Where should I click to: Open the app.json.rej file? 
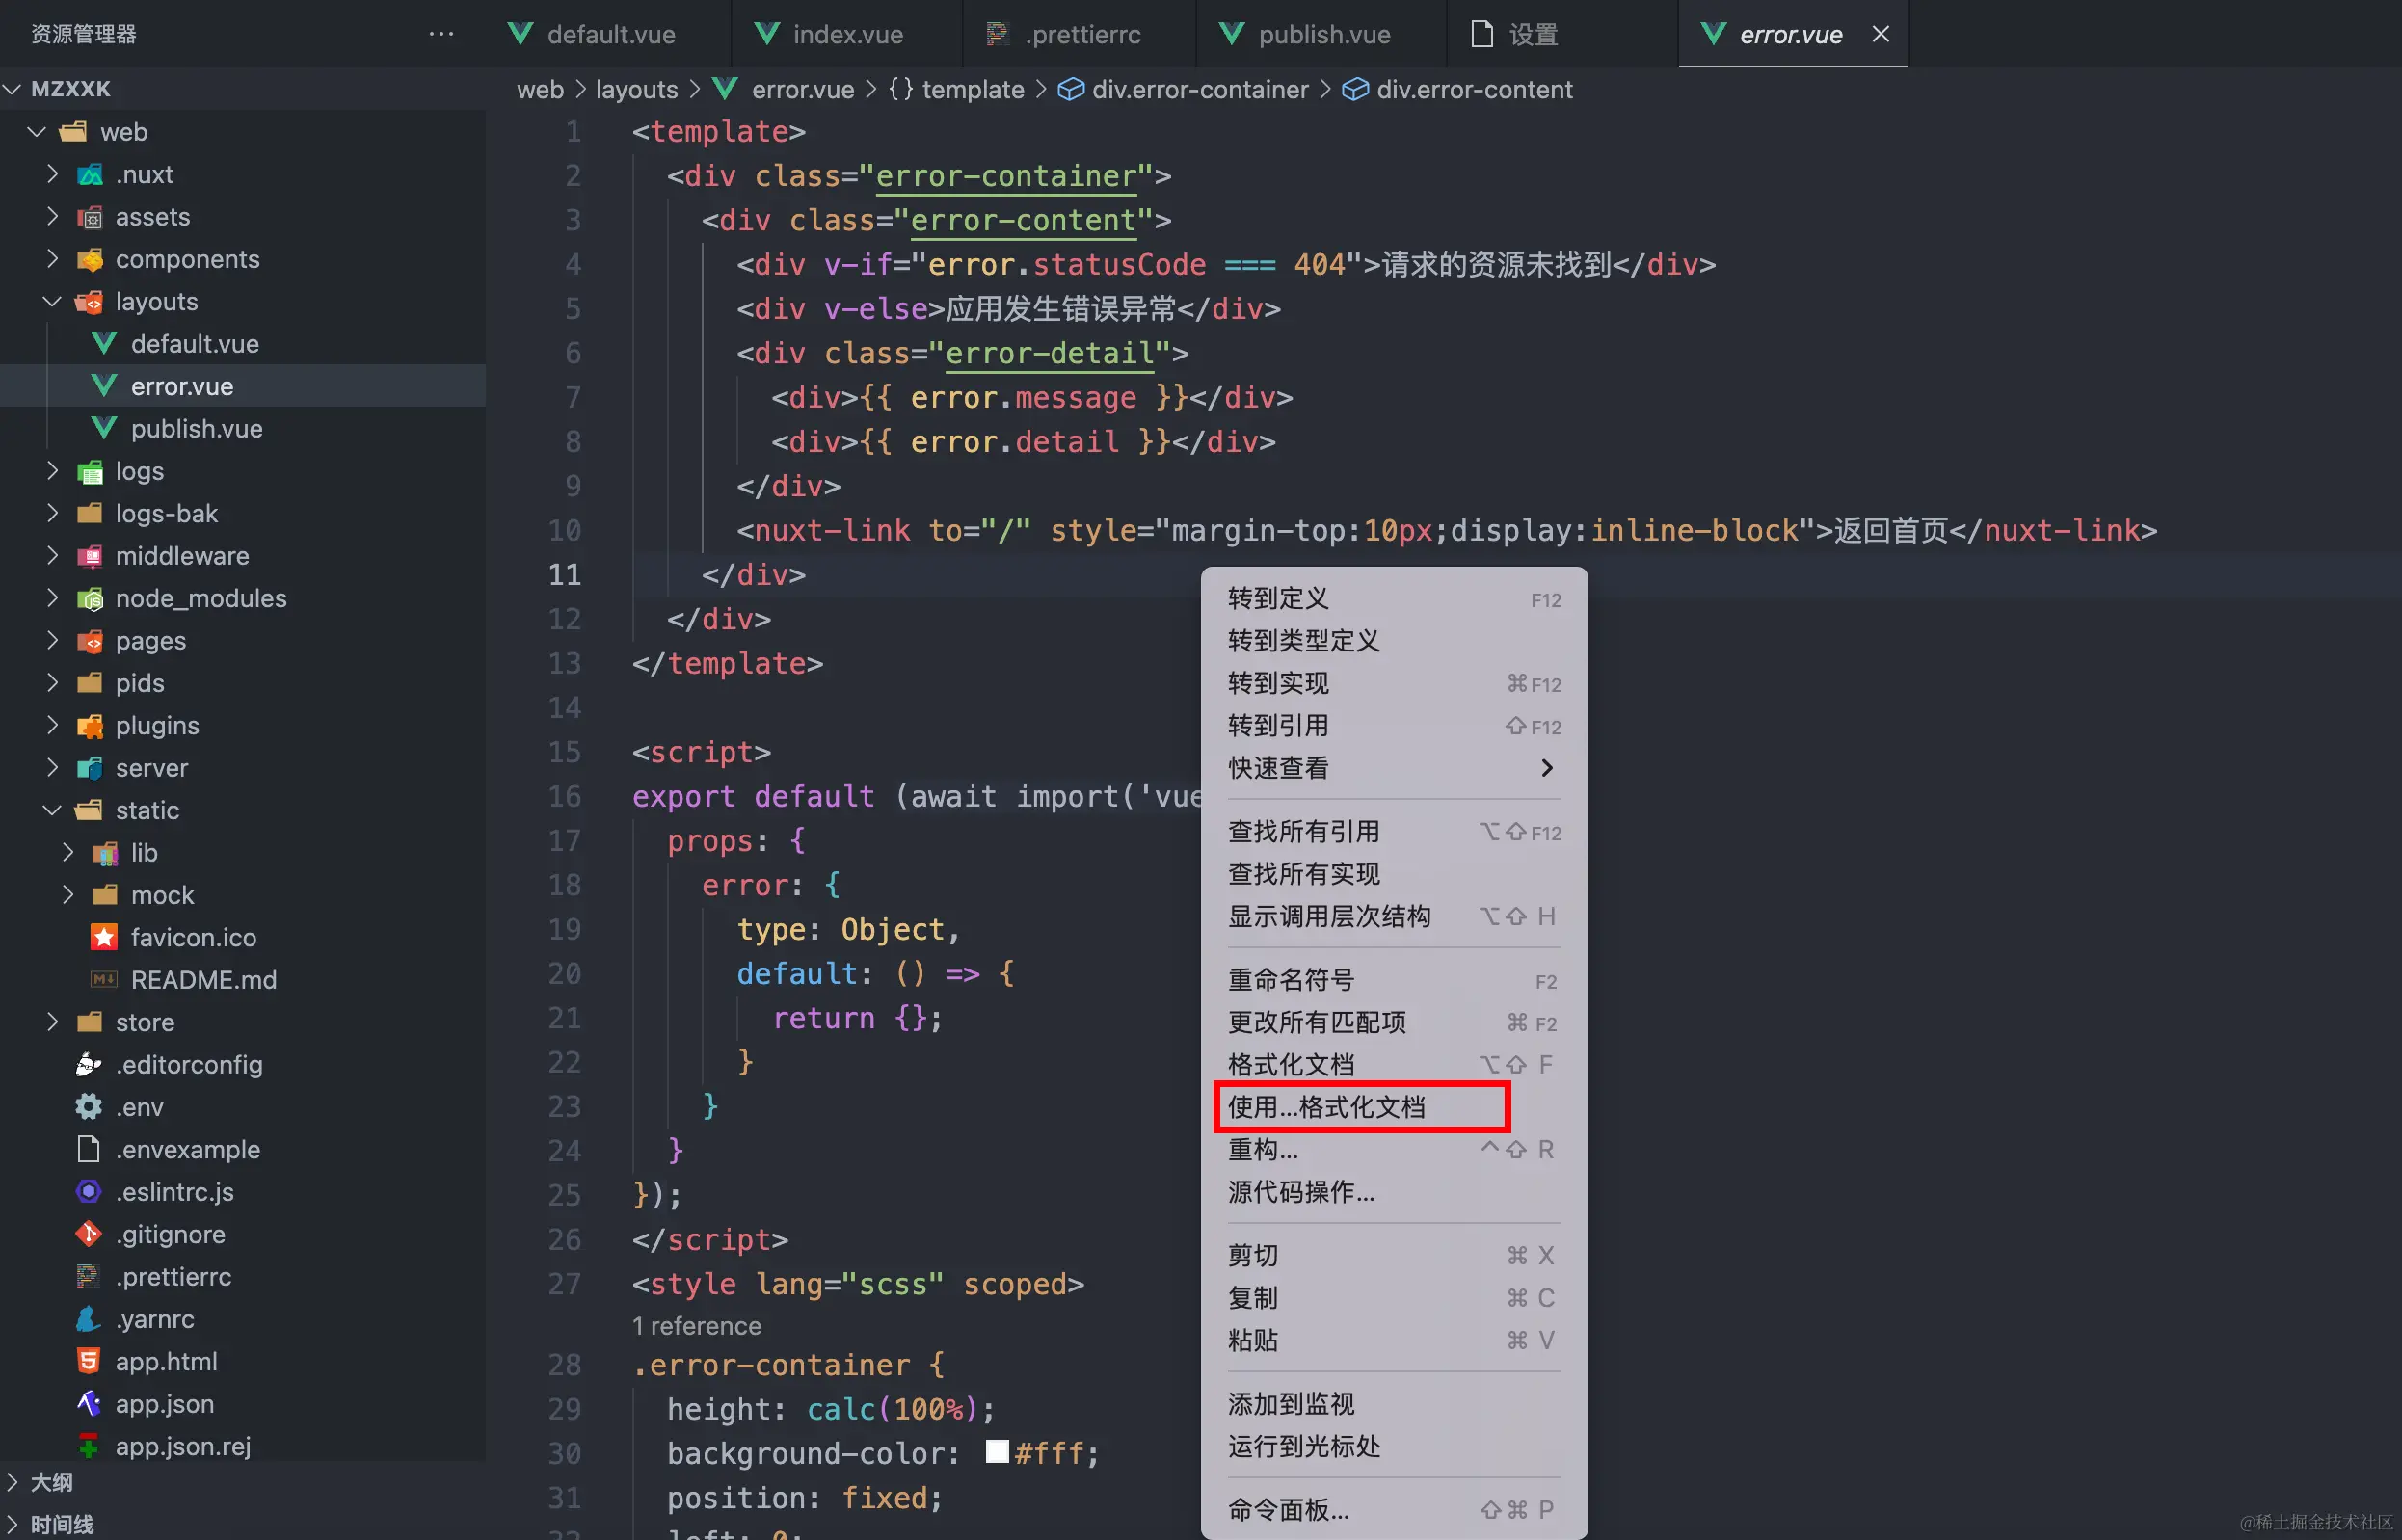coord(243,1446)
